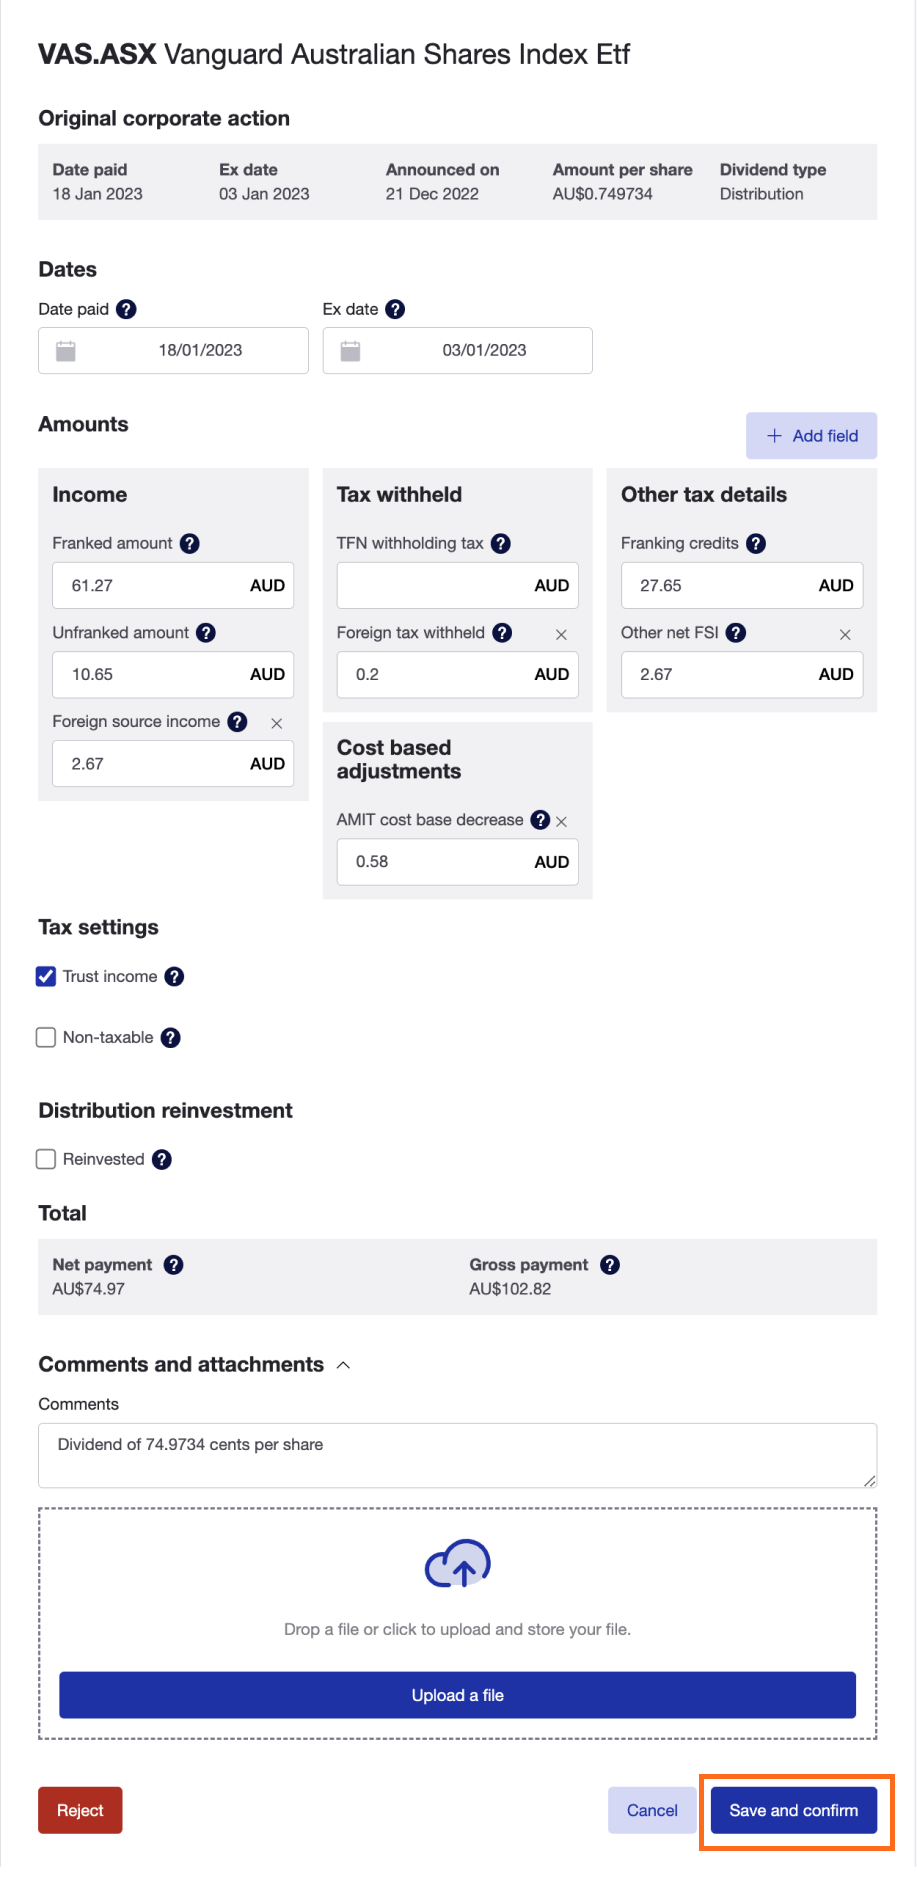The image size is (917, 1886).
Task: Open the Add field menu
Action: click(811, 435)
